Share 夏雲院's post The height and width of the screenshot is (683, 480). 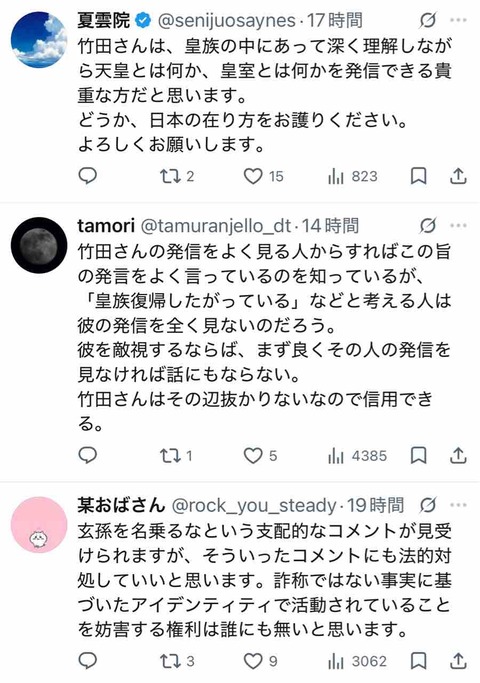[x=458, y=176]
